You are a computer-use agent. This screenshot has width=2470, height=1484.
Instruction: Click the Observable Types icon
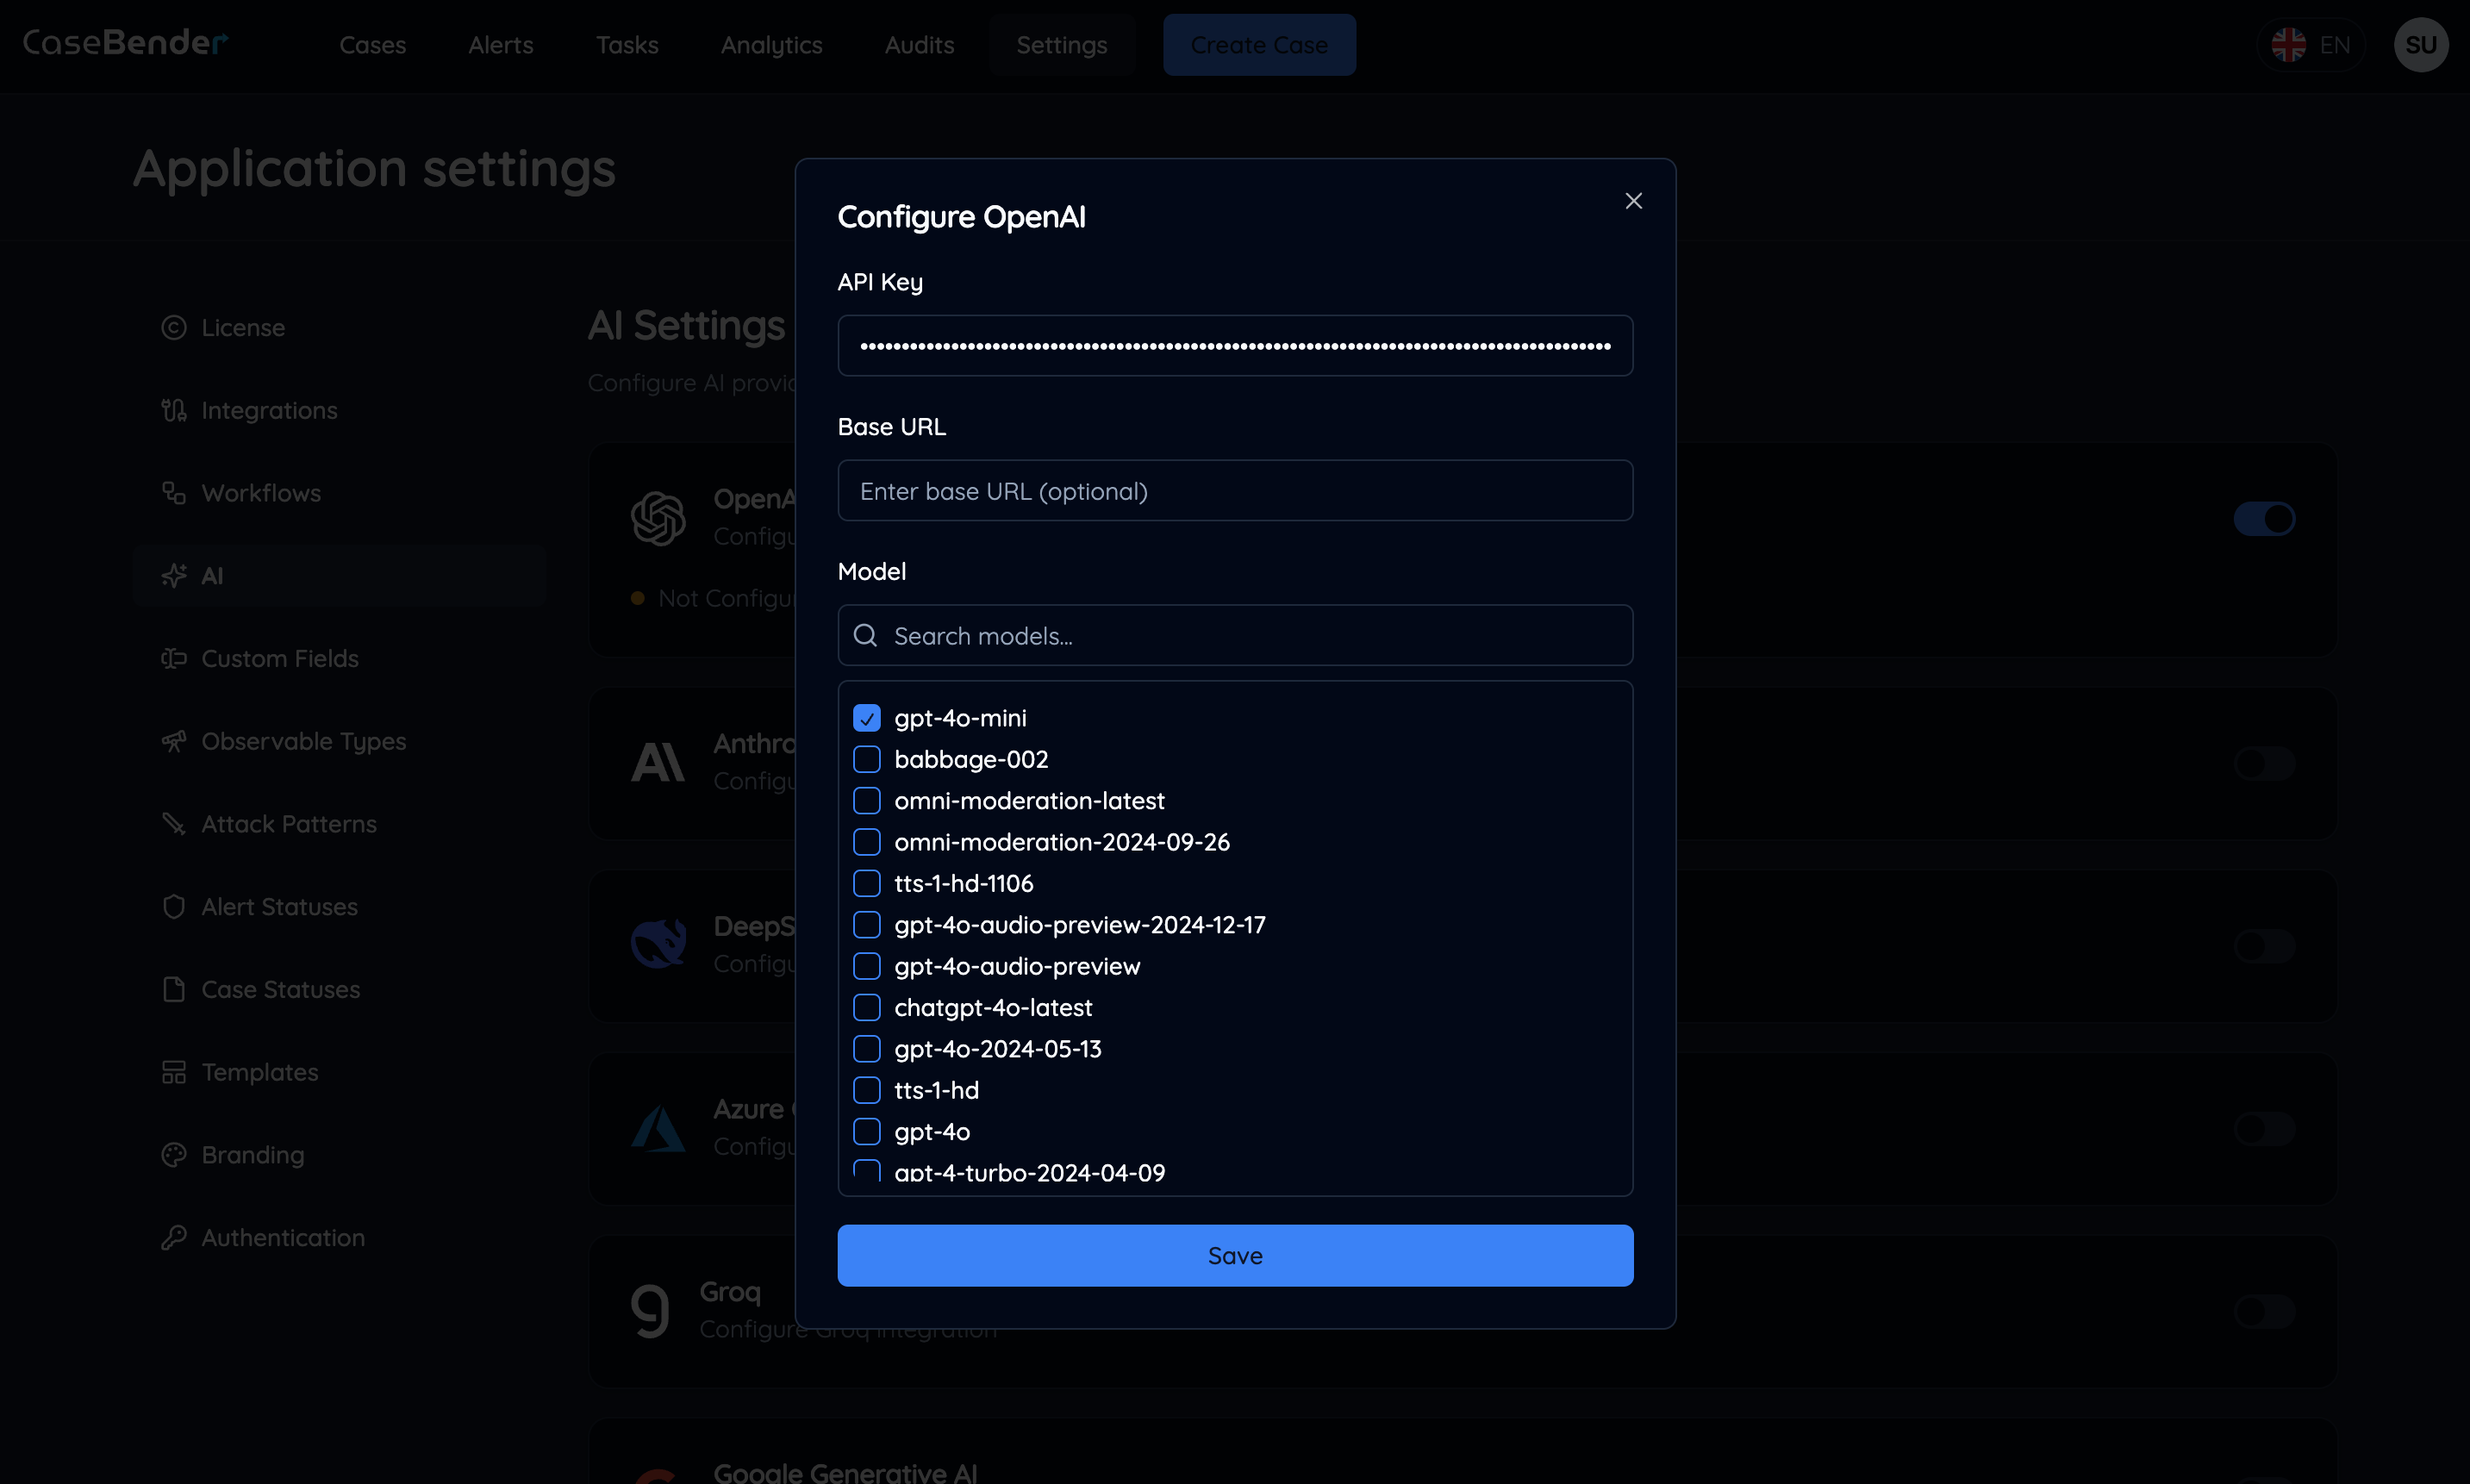[174, 741]
